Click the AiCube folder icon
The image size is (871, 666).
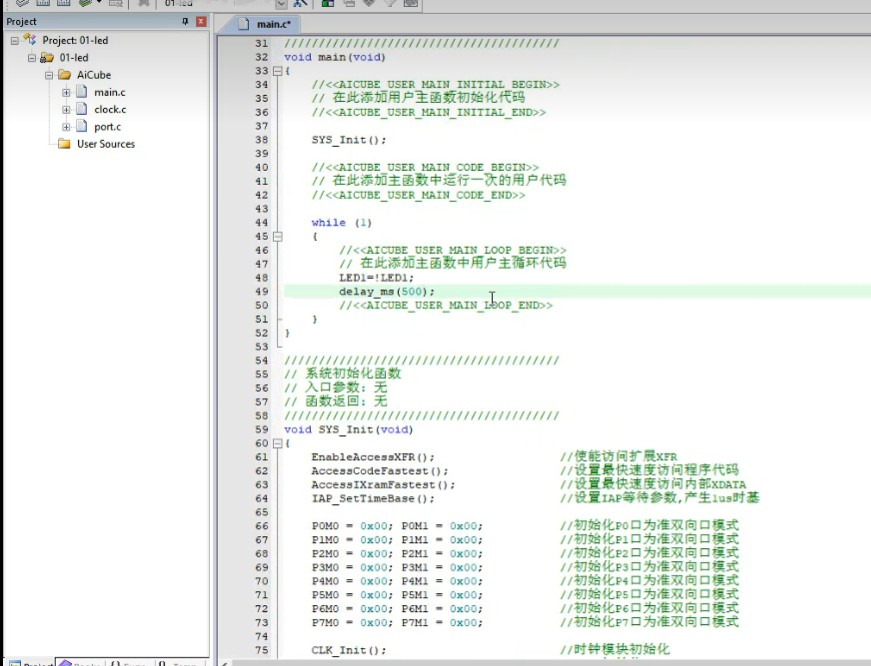(x=65, y=75)
